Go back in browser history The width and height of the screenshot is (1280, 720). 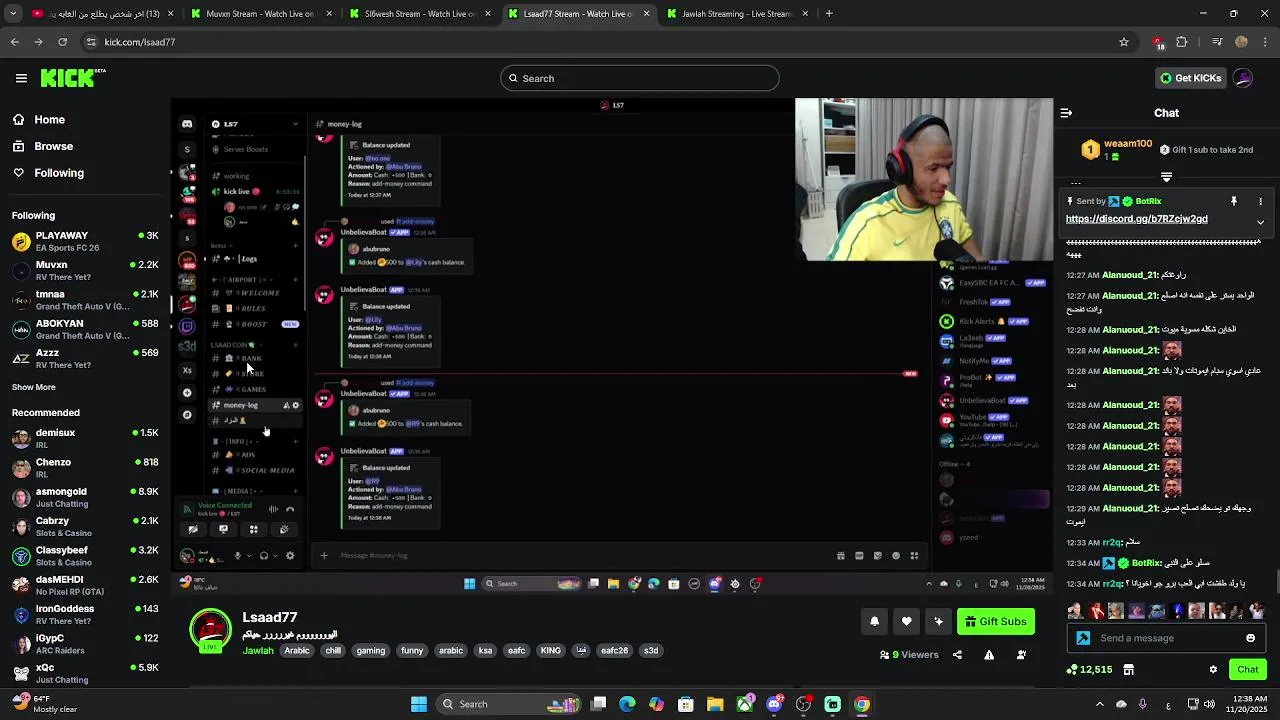pyautogui.click(x=14, y=42)
